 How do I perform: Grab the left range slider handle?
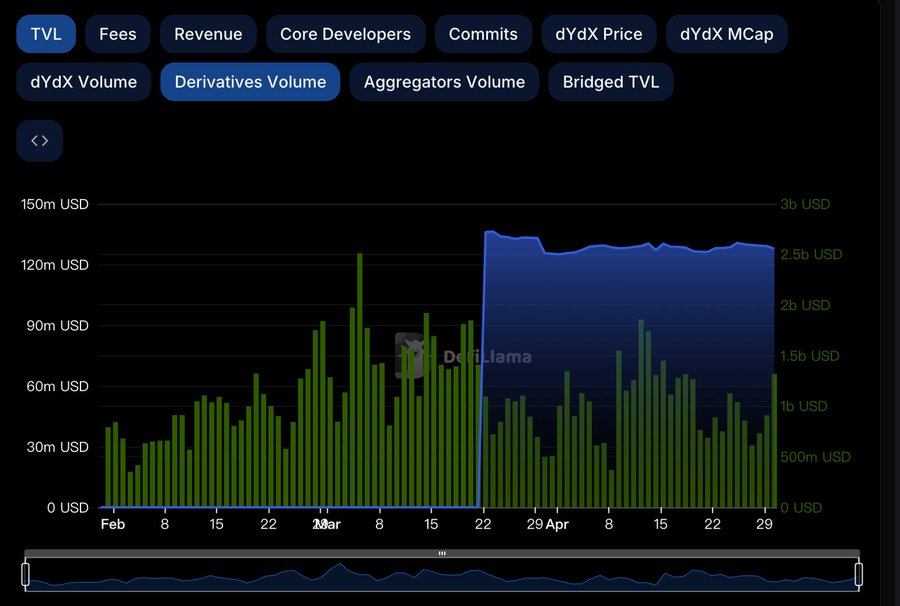coord(25,574)
